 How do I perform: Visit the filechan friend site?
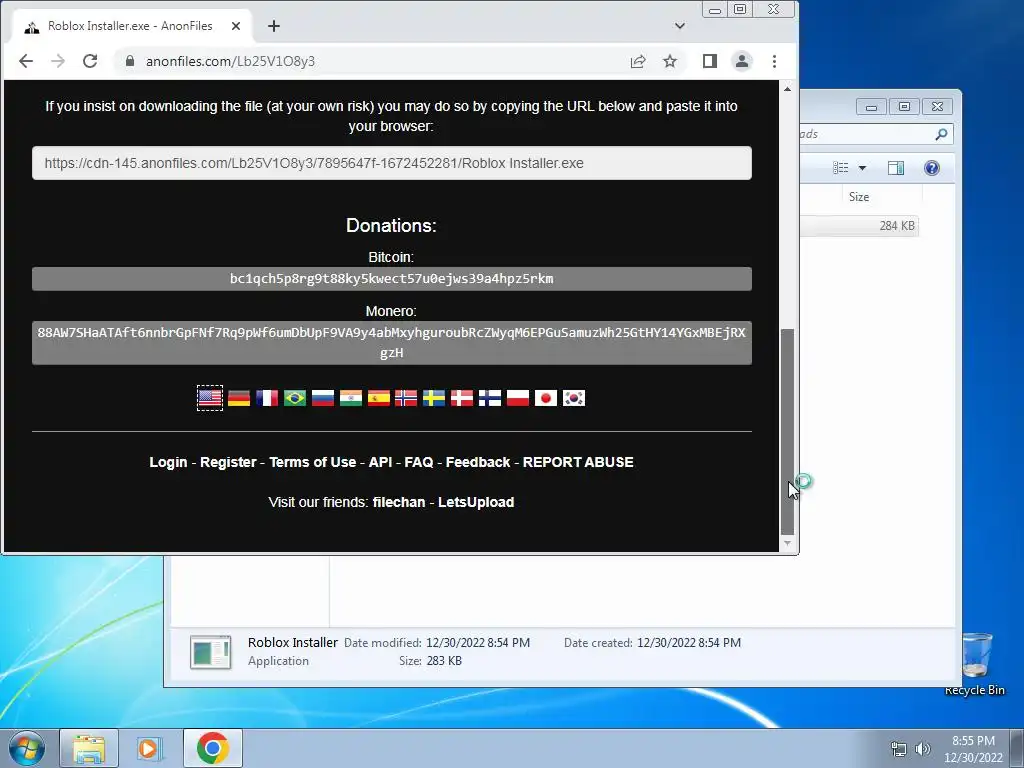coord(399,502)
